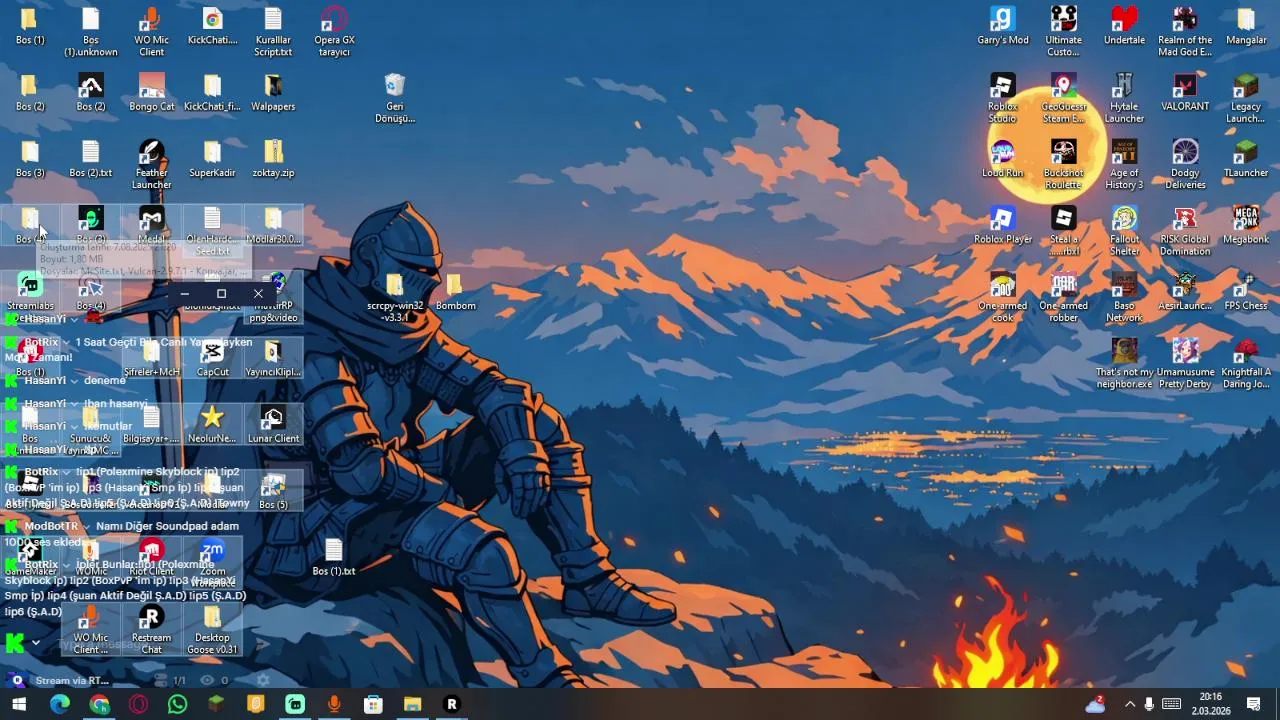
Task: Open the Feather Launcher shortcut
Action: coord(151,164)
